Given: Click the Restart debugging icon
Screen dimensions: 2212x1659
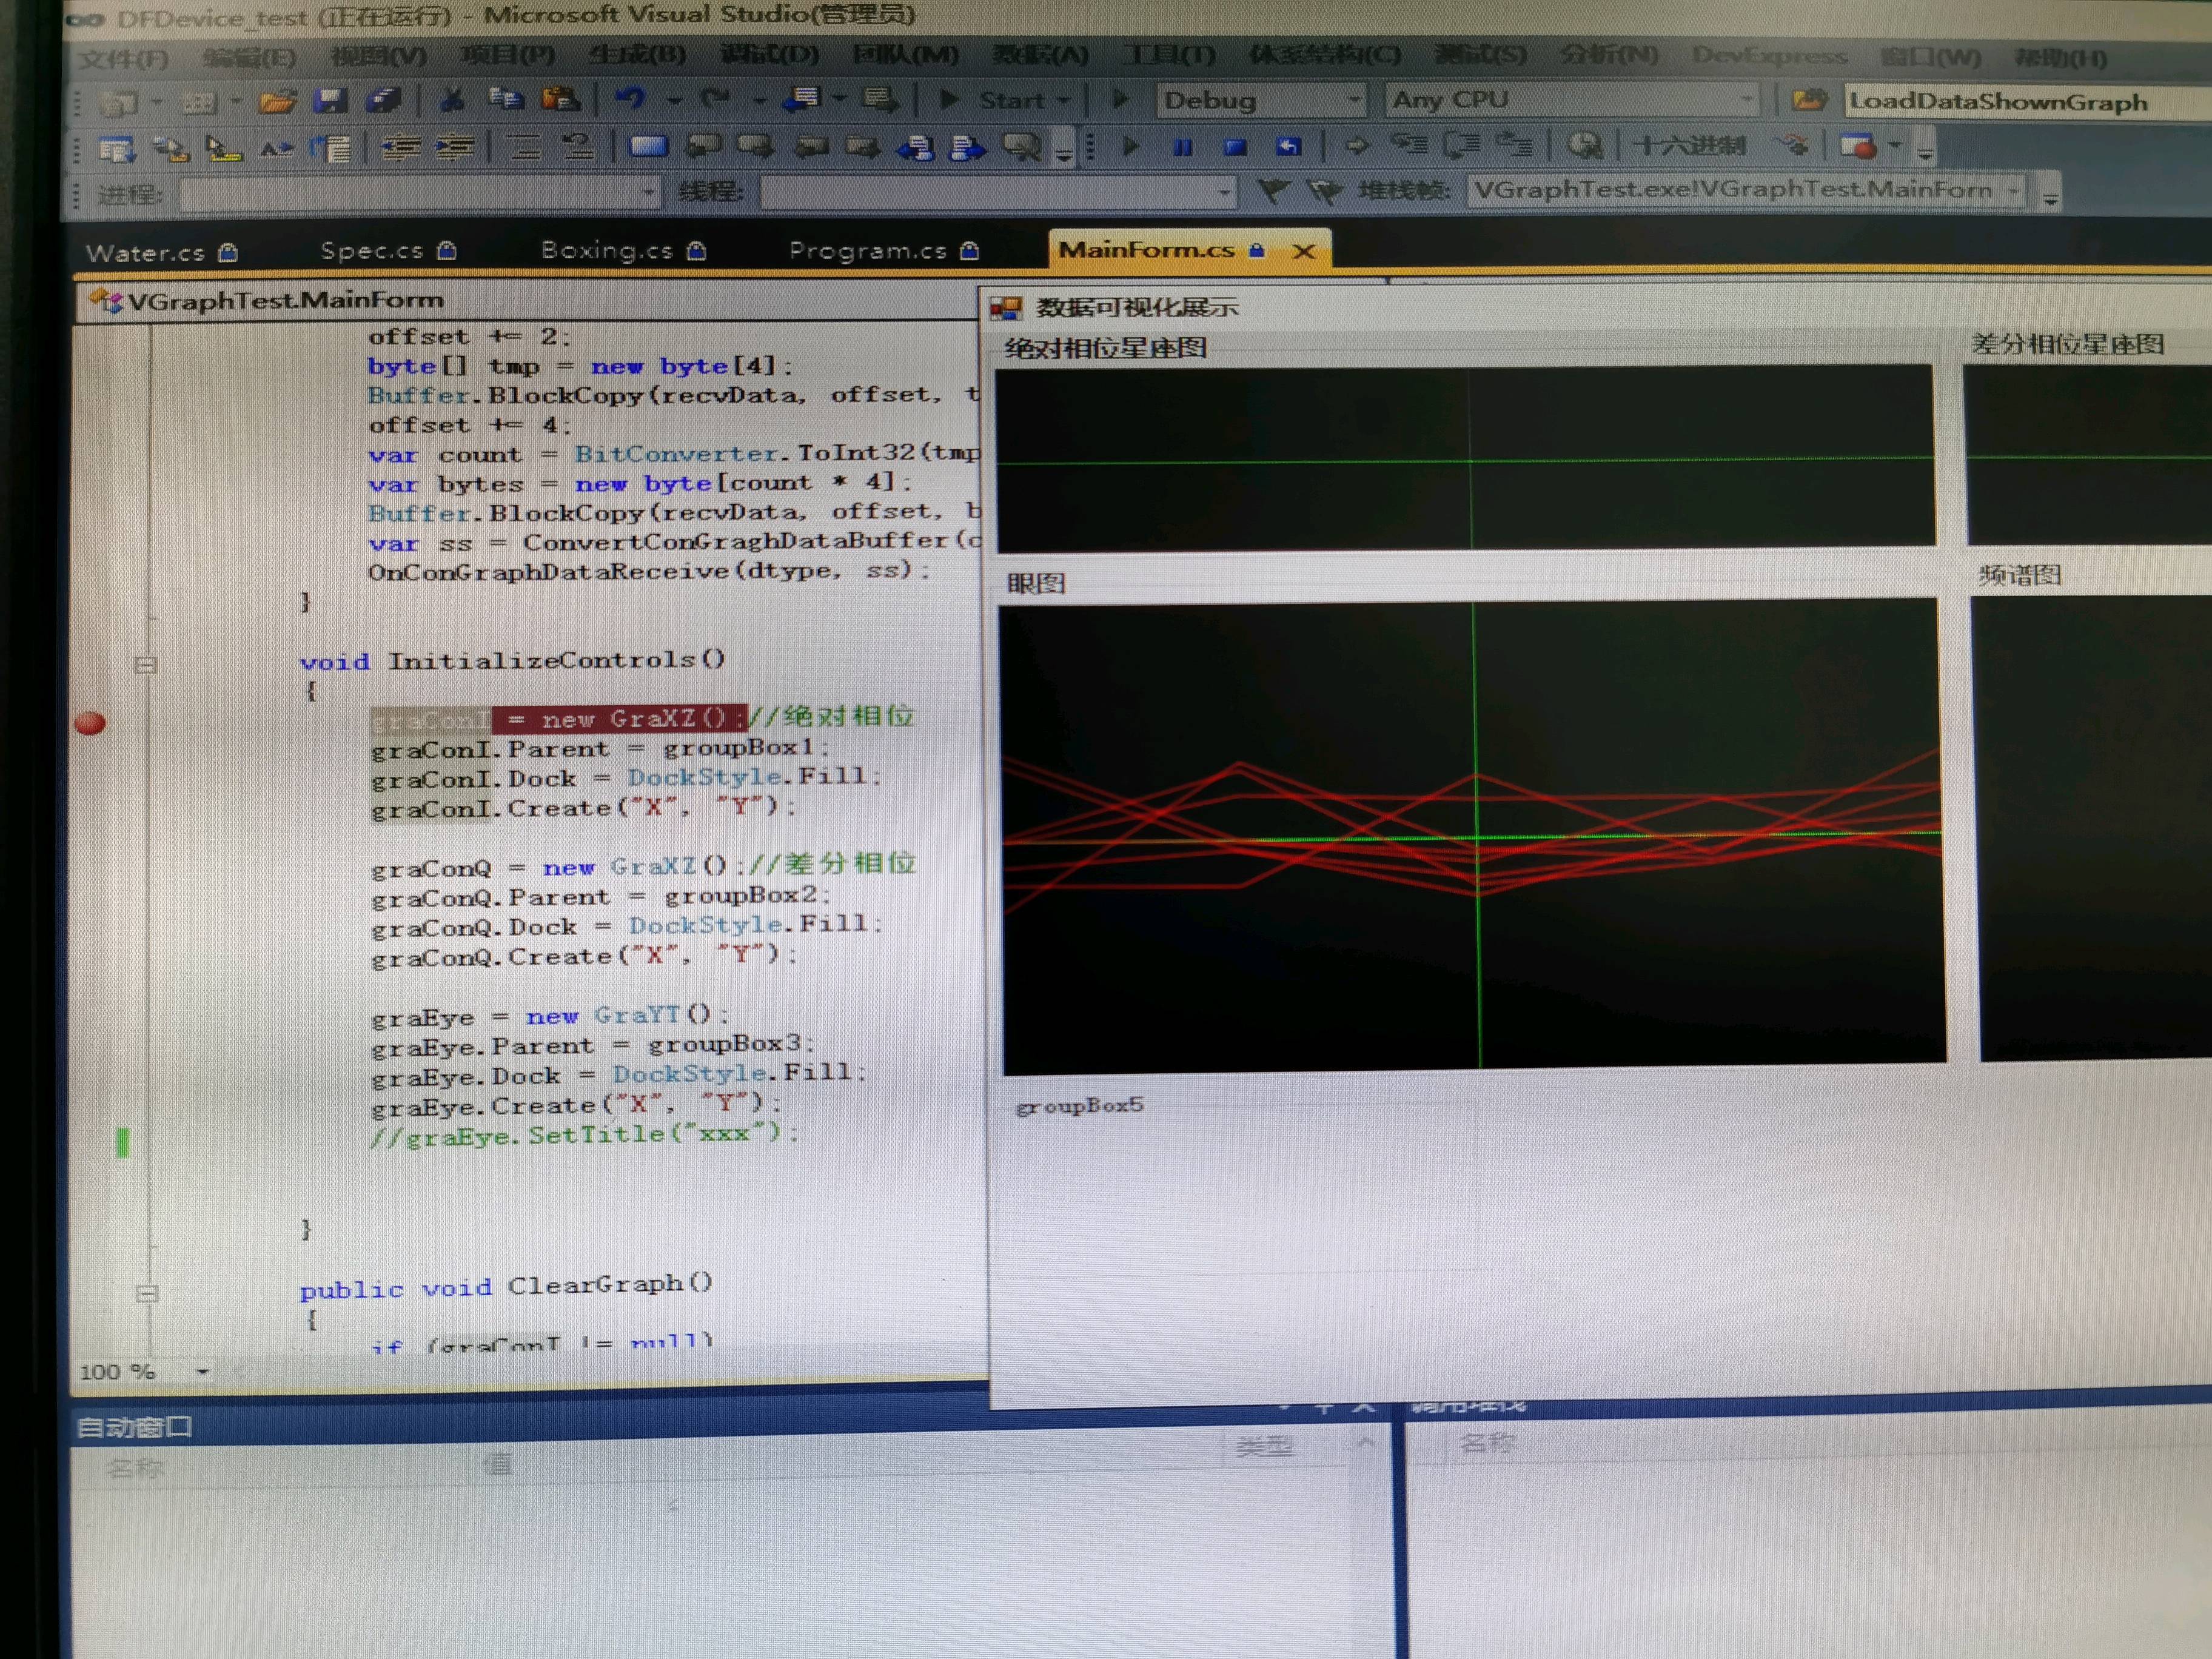Looking at the screenshot, I should pyautogui.click(x=1288, y=147).
